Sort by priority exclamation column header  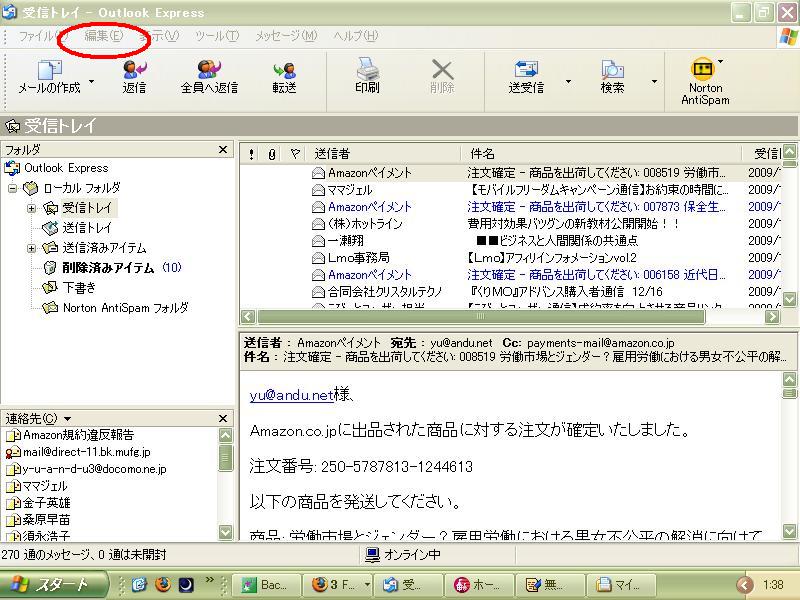(252, 154)
